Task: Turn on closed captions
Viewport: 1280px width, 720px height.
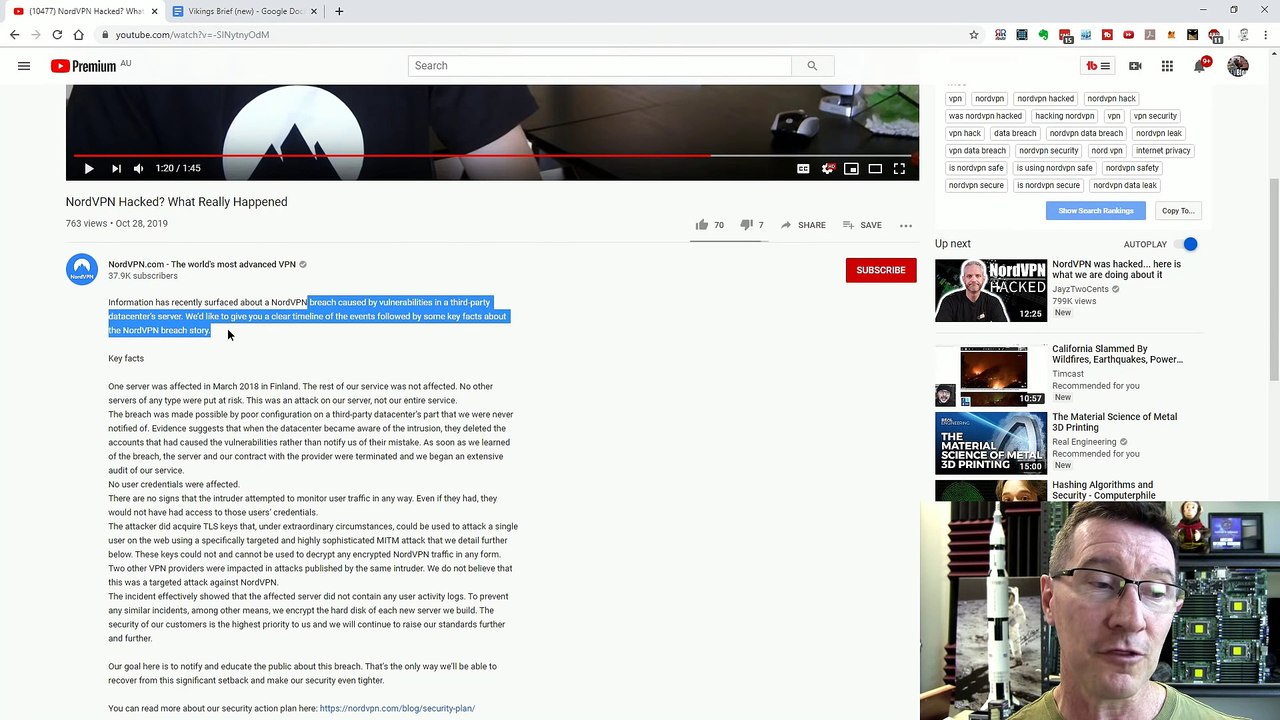Action: (803, 169)
